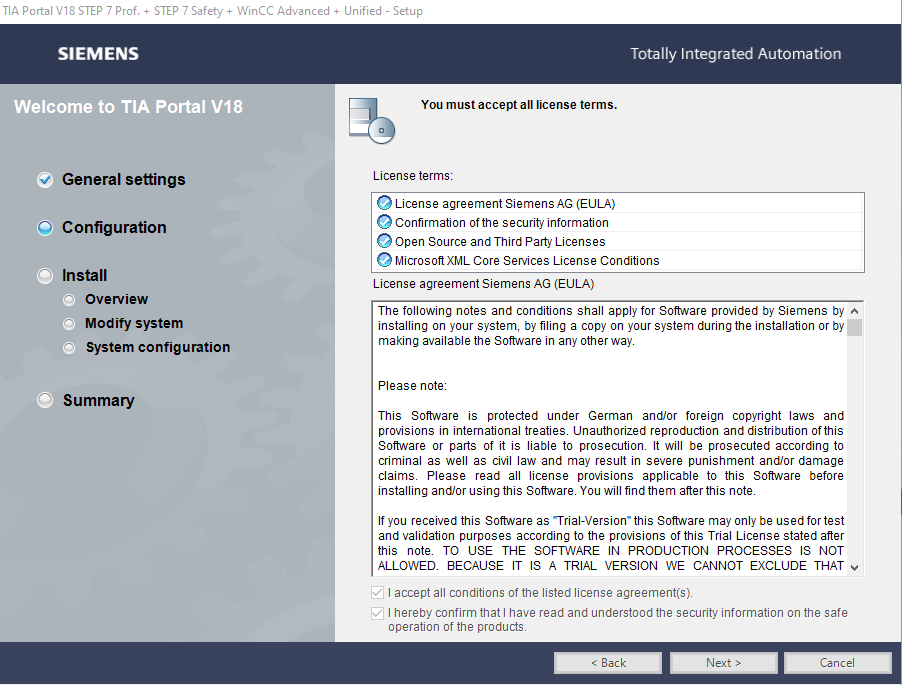Image resolution: width=902 pixels, height=685 pixels.
Task: Open Configuration step label
Action: point(114,228)
